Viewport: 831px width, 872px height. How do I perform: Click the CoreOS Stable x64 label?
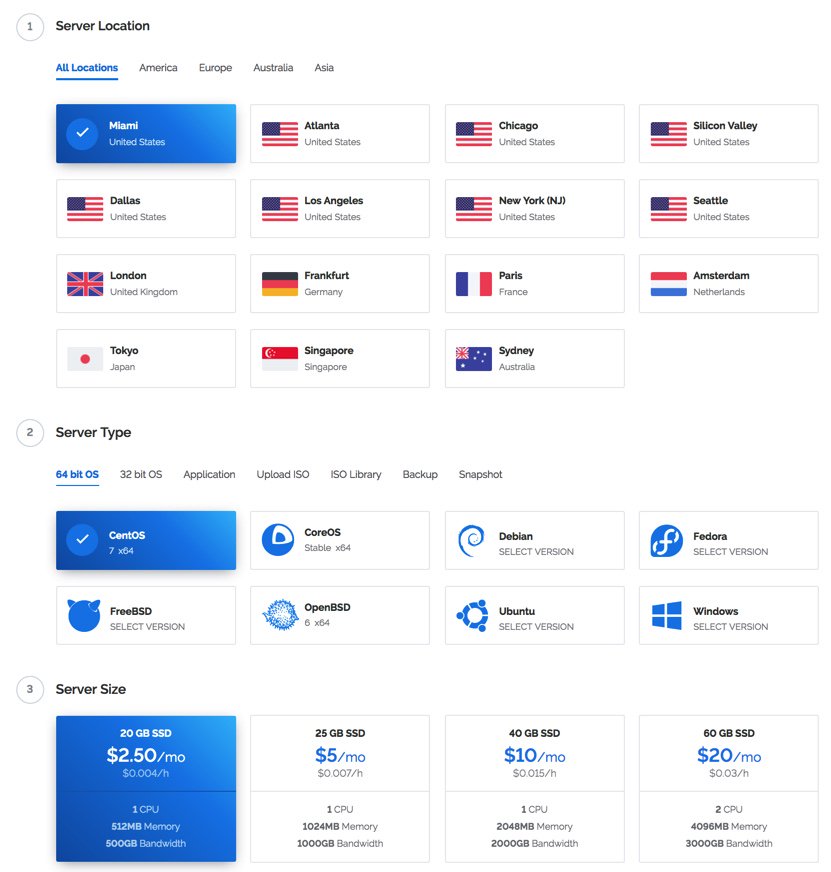328,548
